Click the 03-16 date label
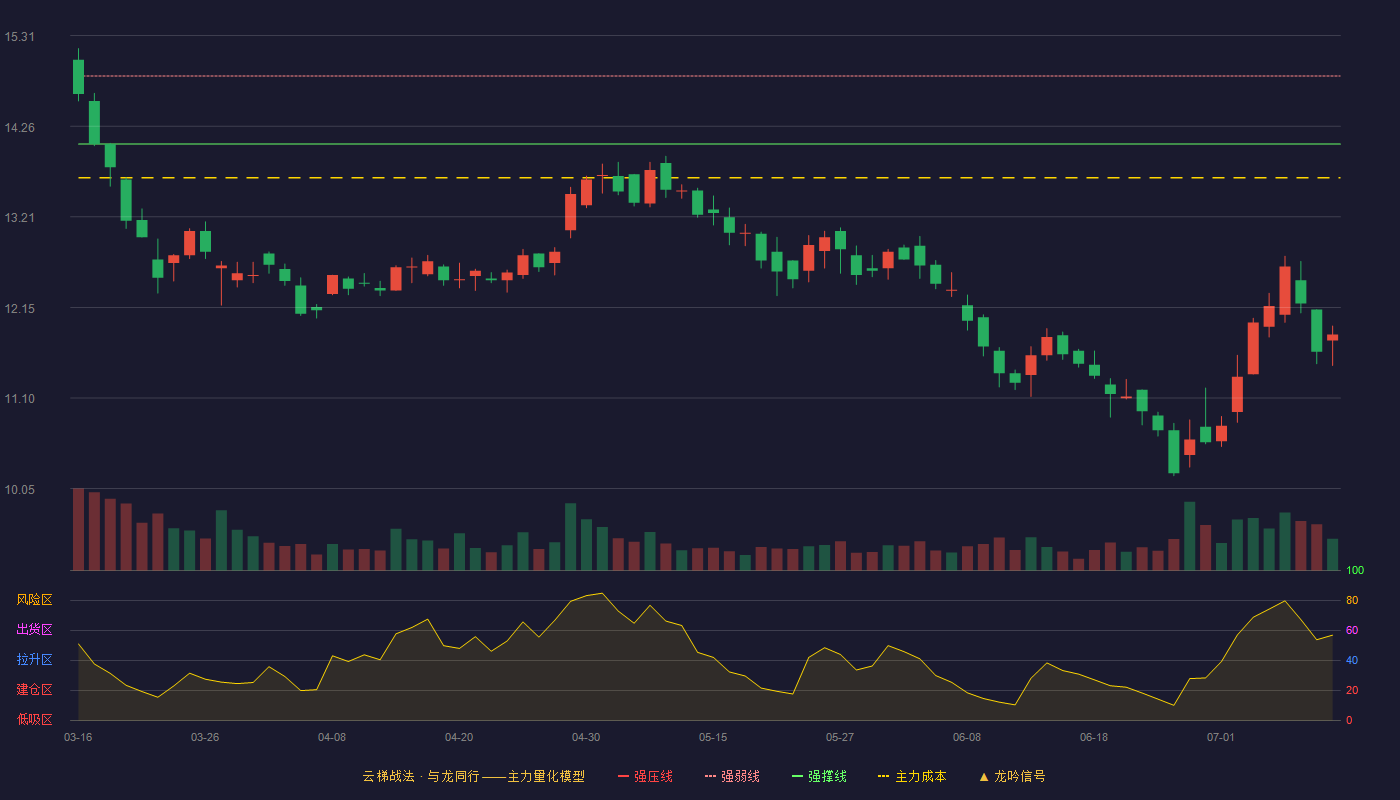Image resolution: width=1400 pixels, height=800 pixels. [x=78, y=737]
